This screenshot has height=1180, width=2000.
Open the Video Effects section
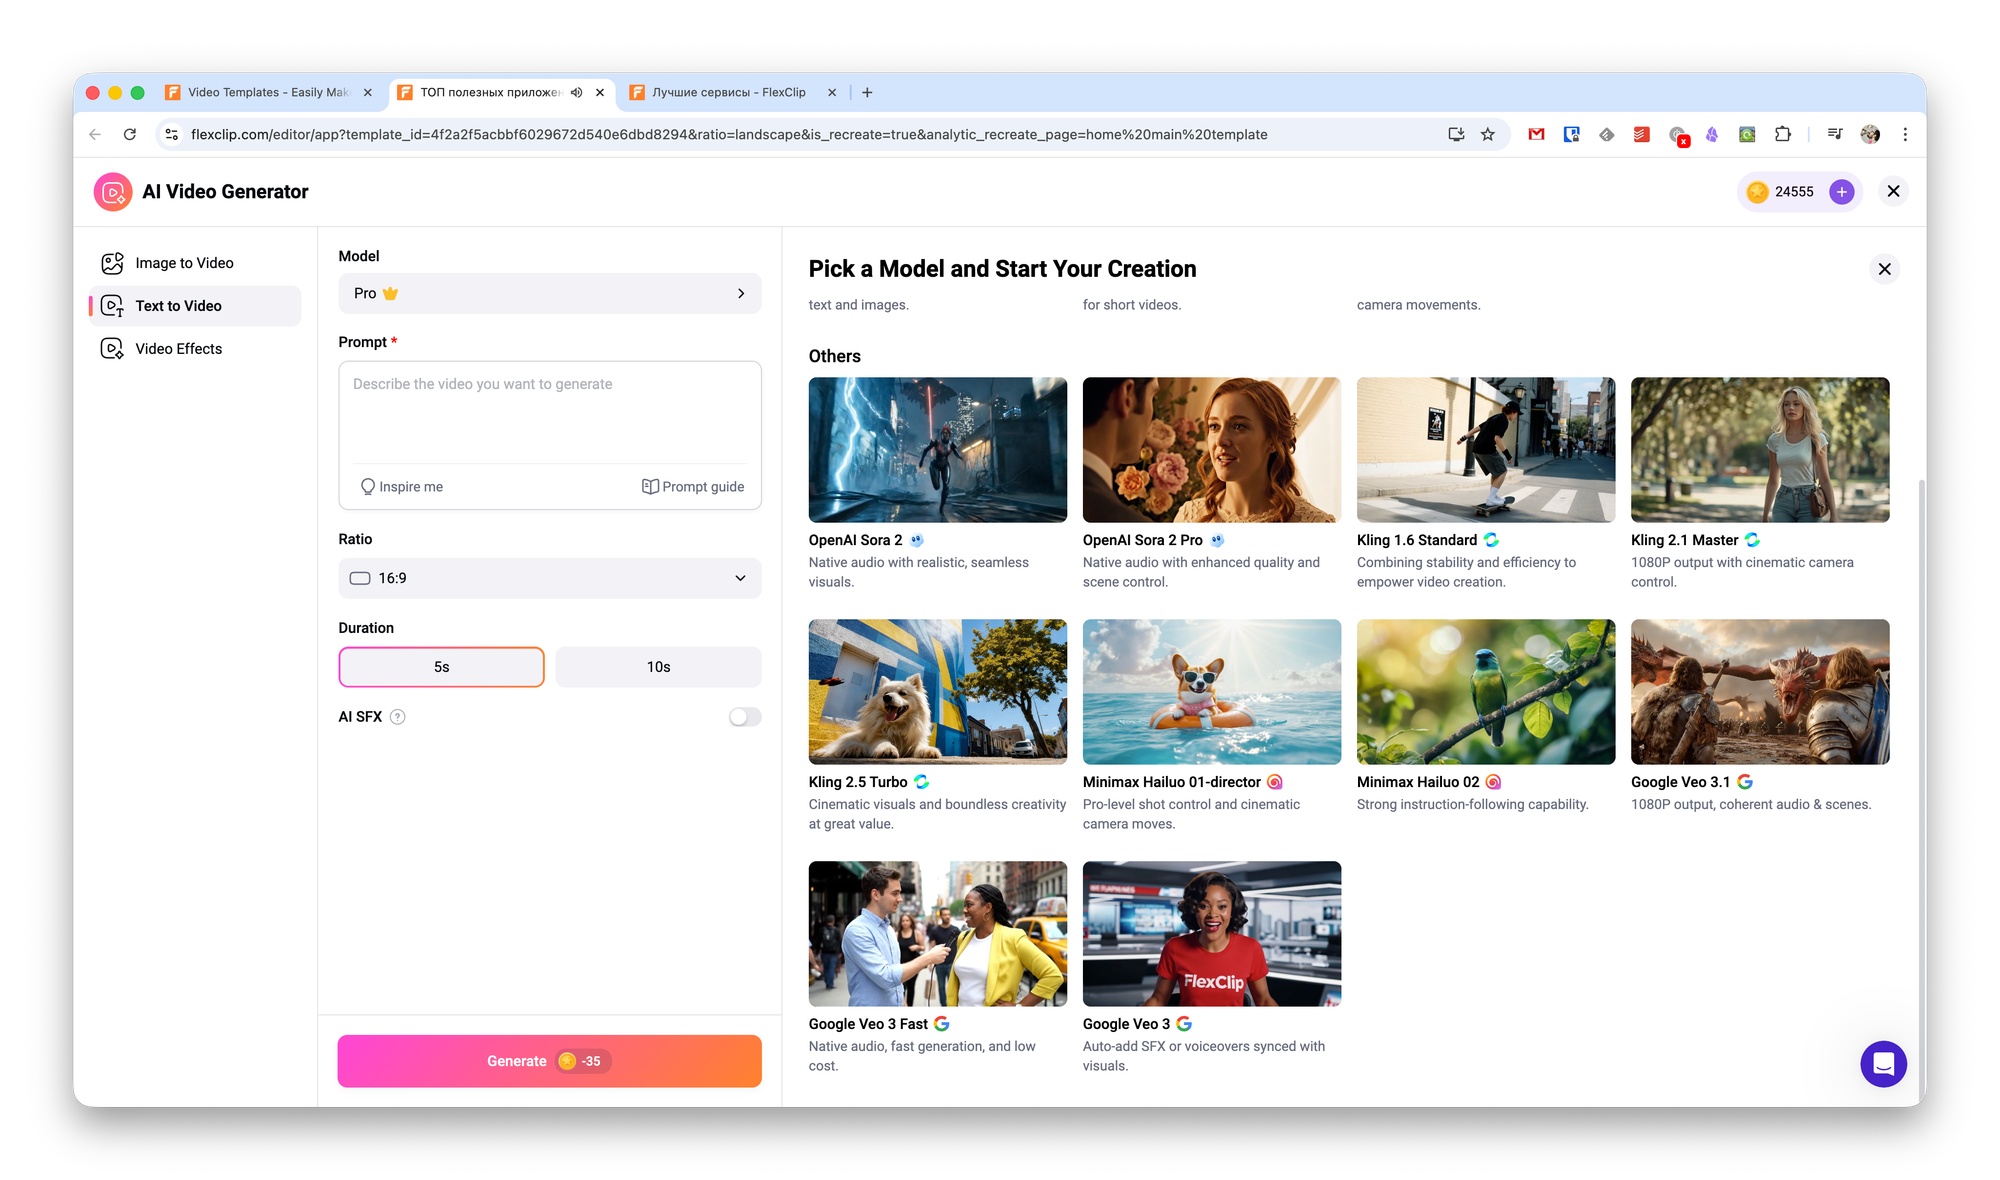point(178,349)
